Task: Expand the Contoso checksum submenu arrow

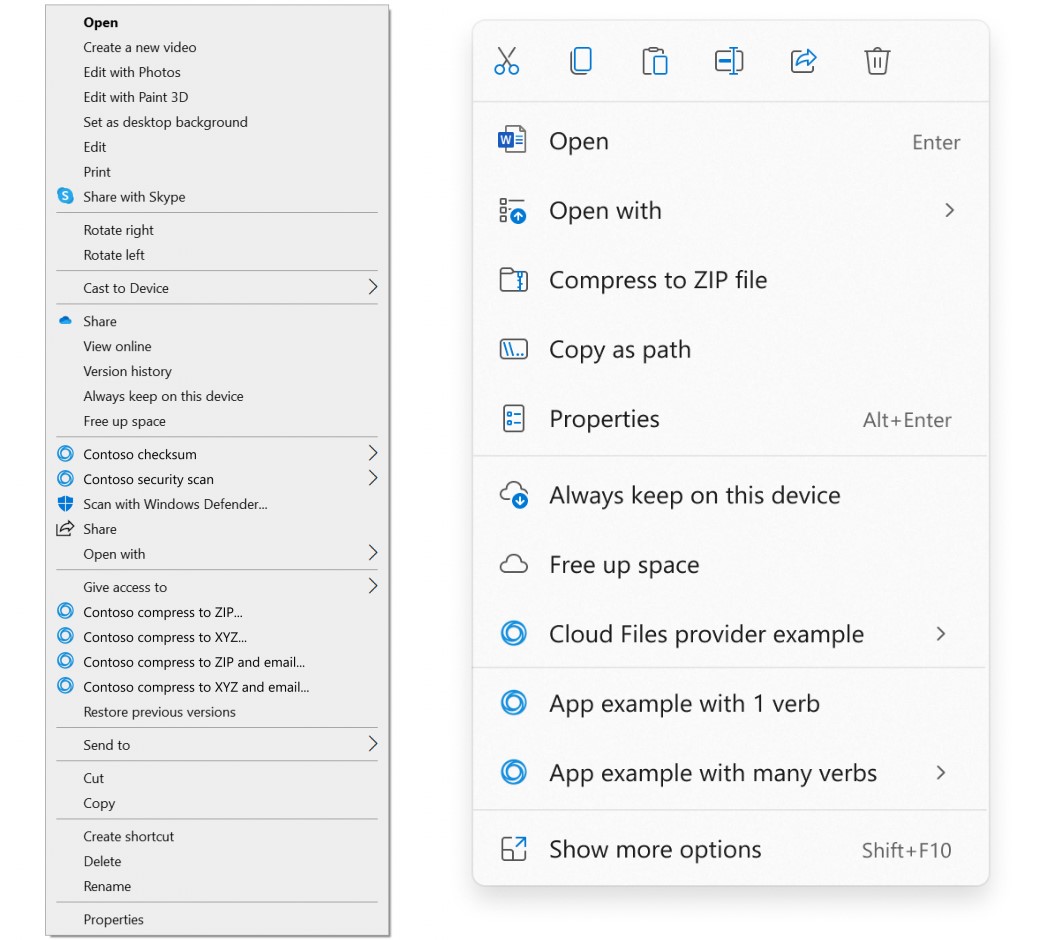Action: (373, 453)
